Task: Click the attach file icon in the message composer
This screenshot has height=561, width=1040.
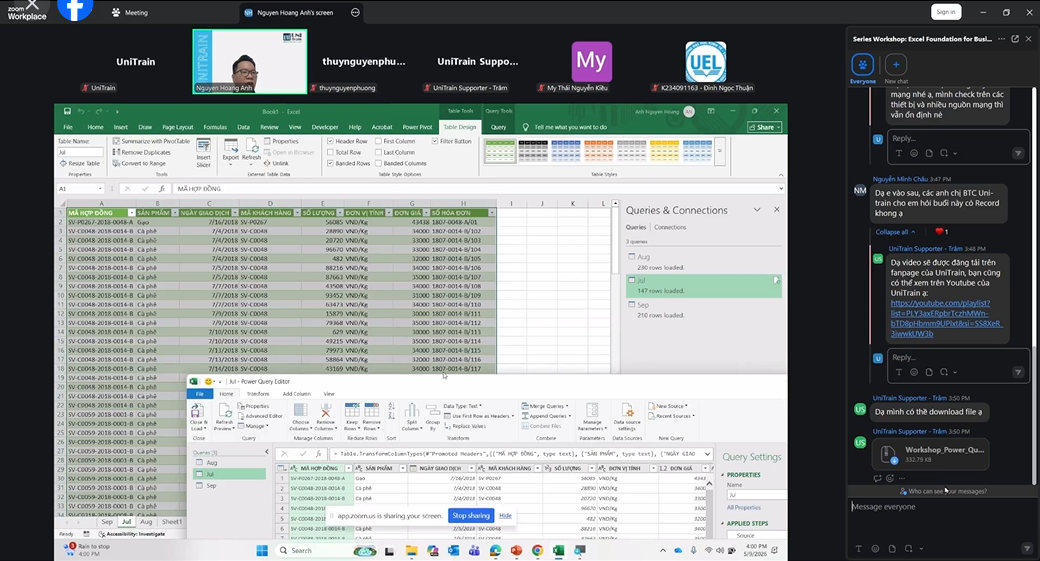Action: [x=892, y=549]
